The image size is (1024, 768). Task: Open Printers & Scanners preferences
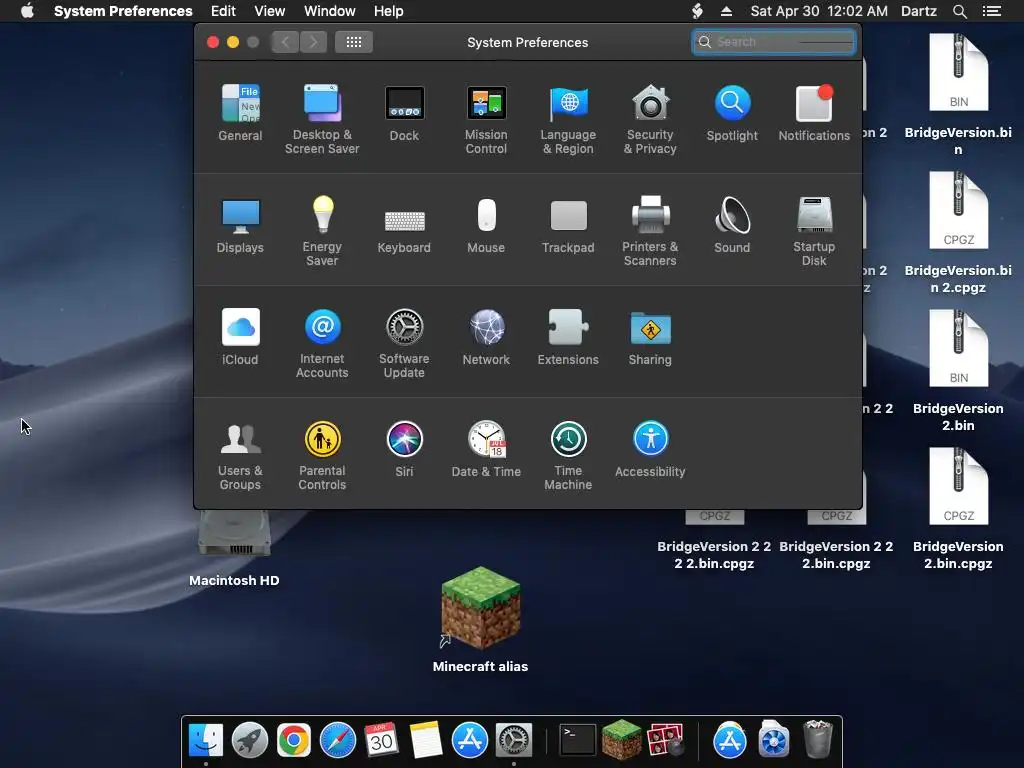coord(650,231)
